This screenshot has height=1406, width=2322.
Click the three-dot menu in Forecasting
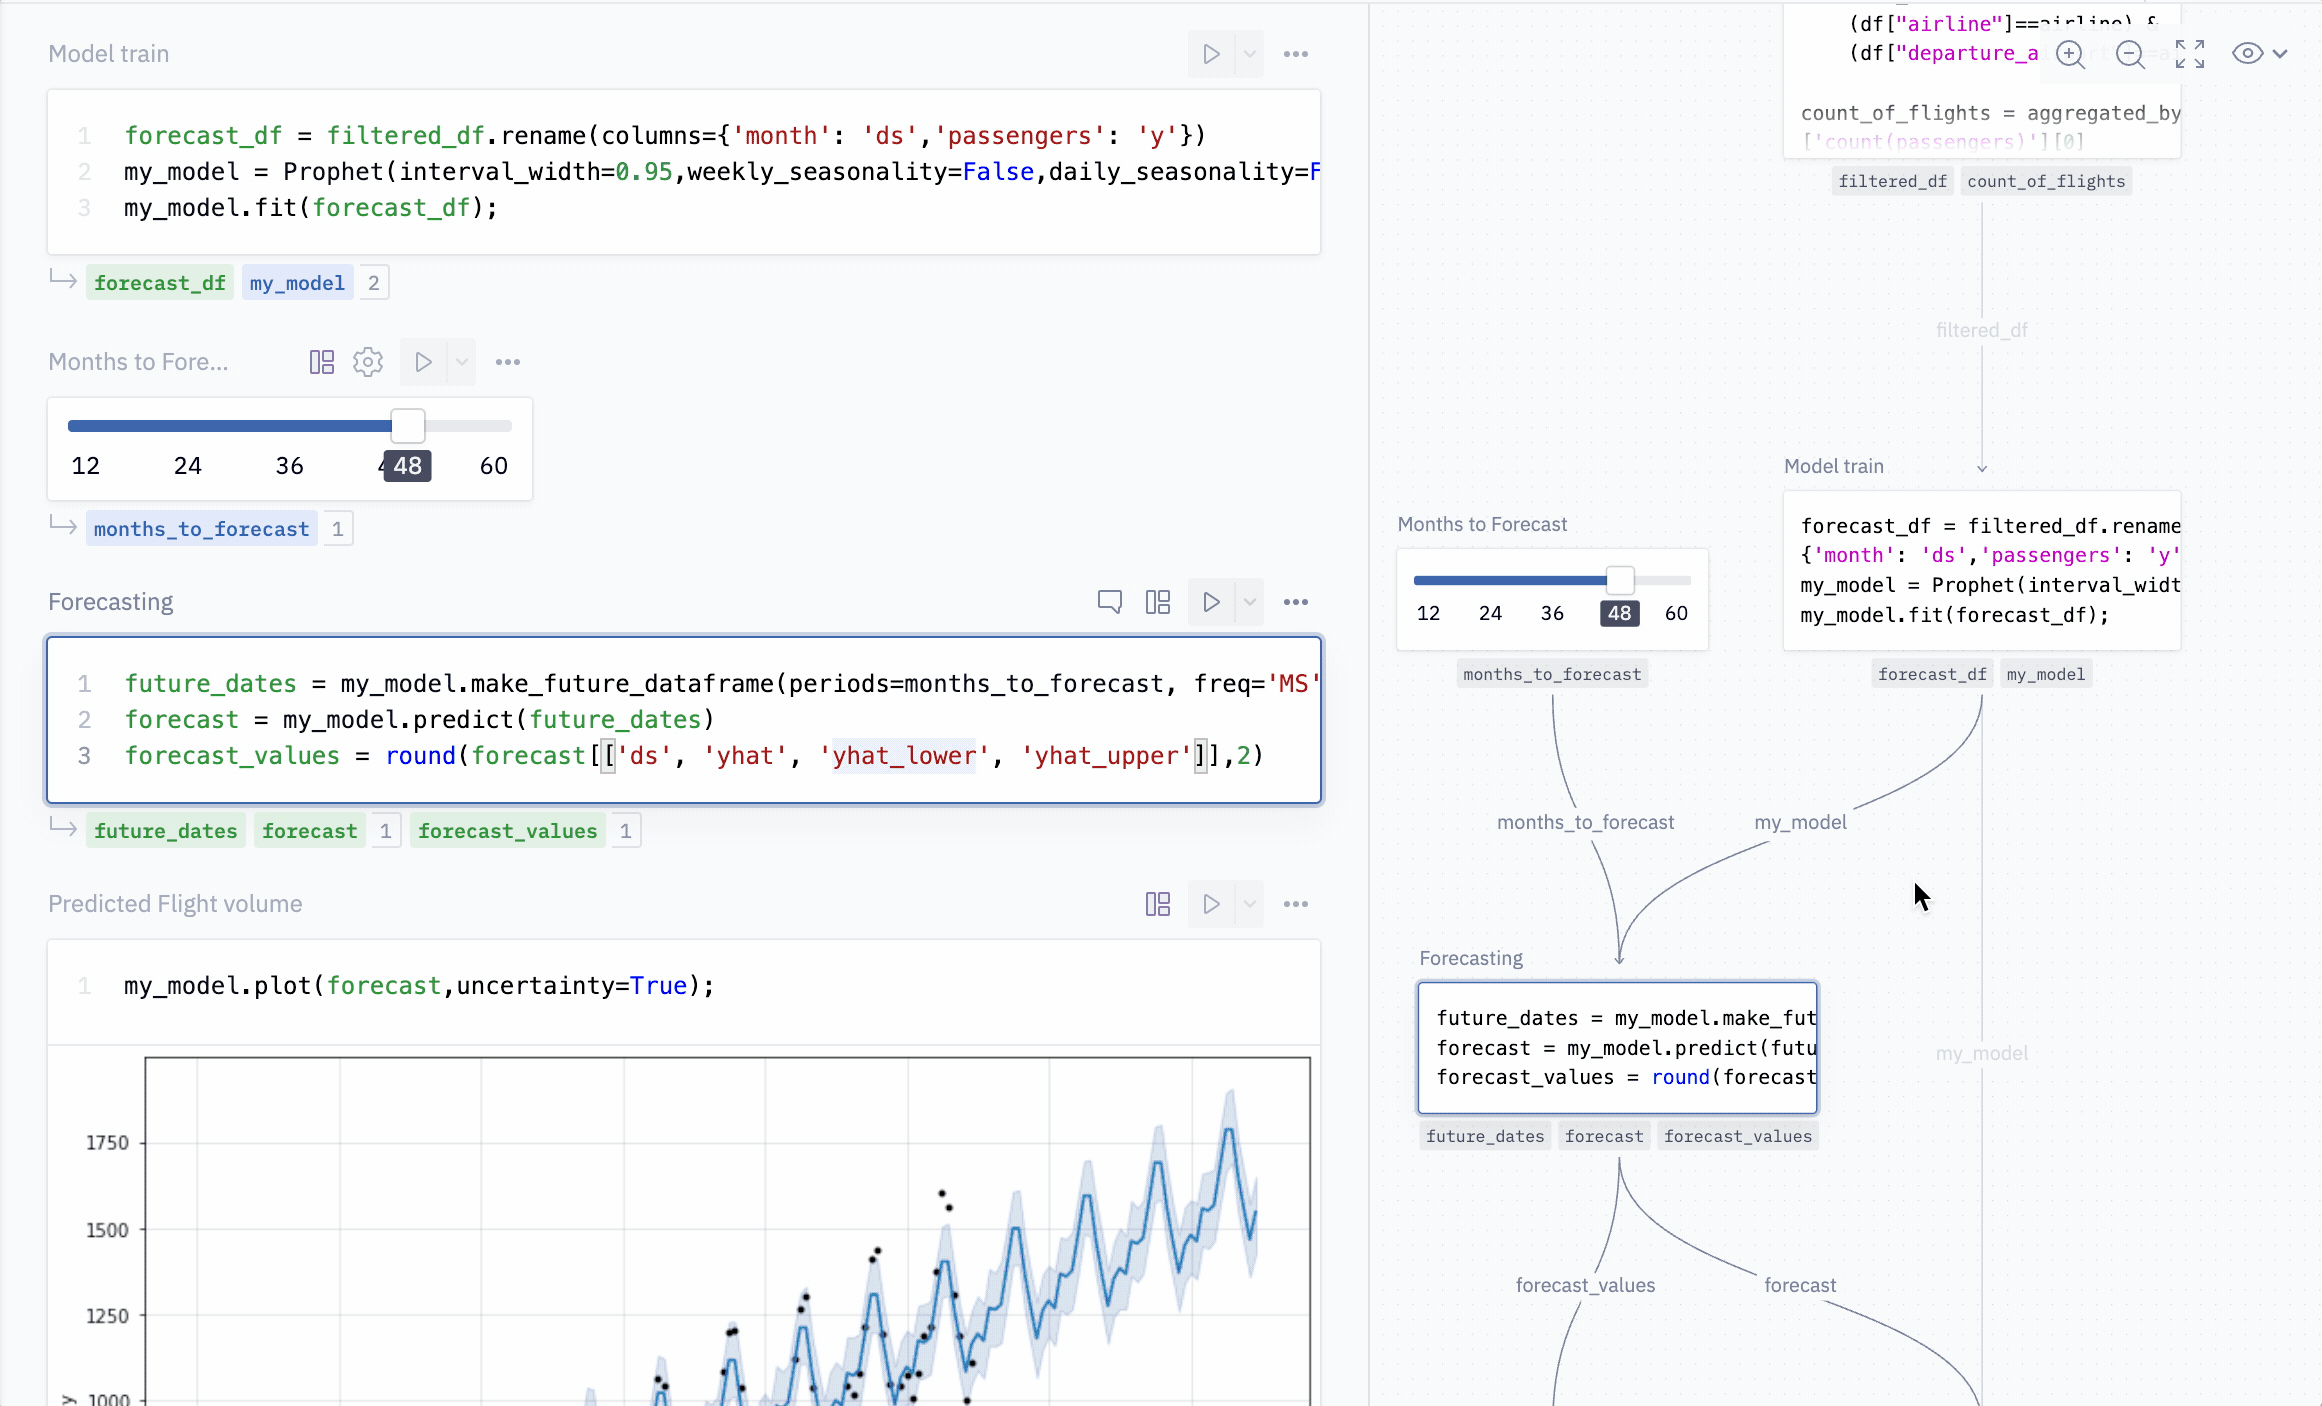point(1295,602)
